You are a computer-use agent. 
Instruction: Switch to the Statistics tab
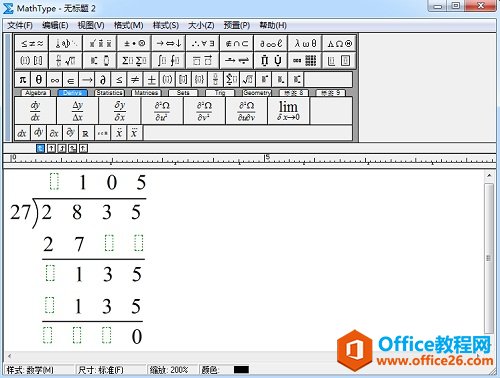[109, 93]
